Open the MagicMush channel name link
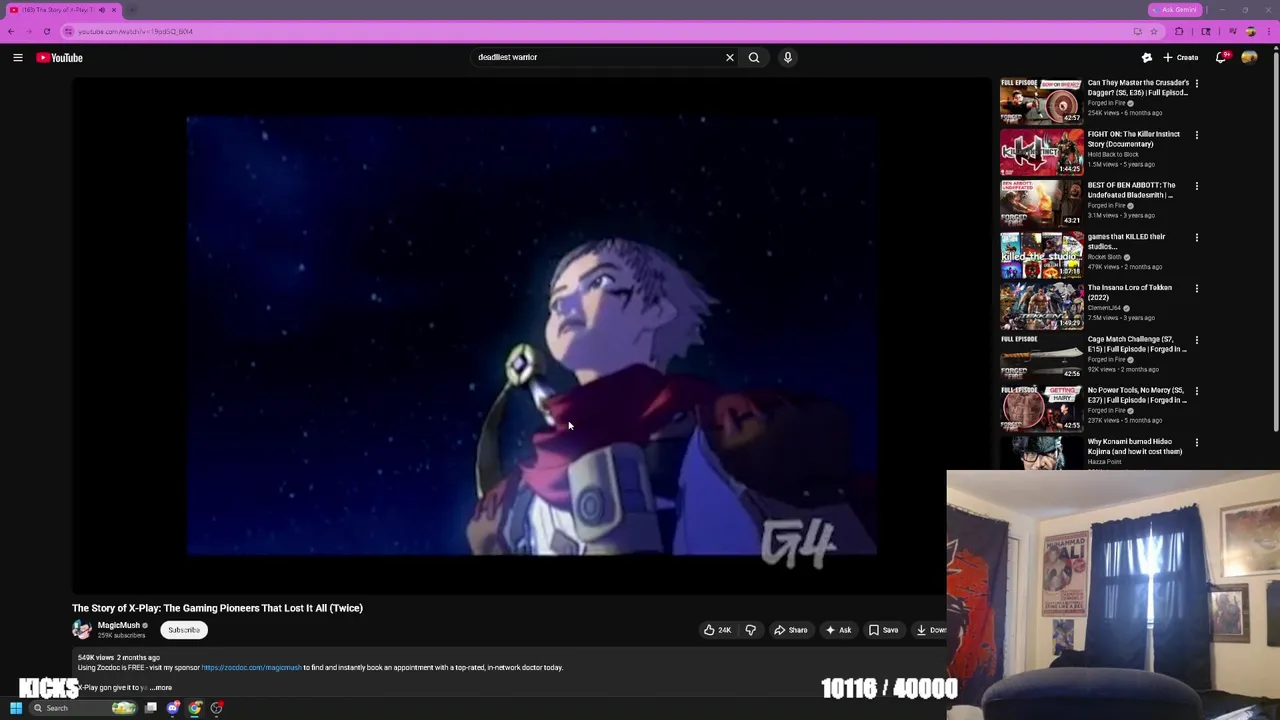 [119, 626]
